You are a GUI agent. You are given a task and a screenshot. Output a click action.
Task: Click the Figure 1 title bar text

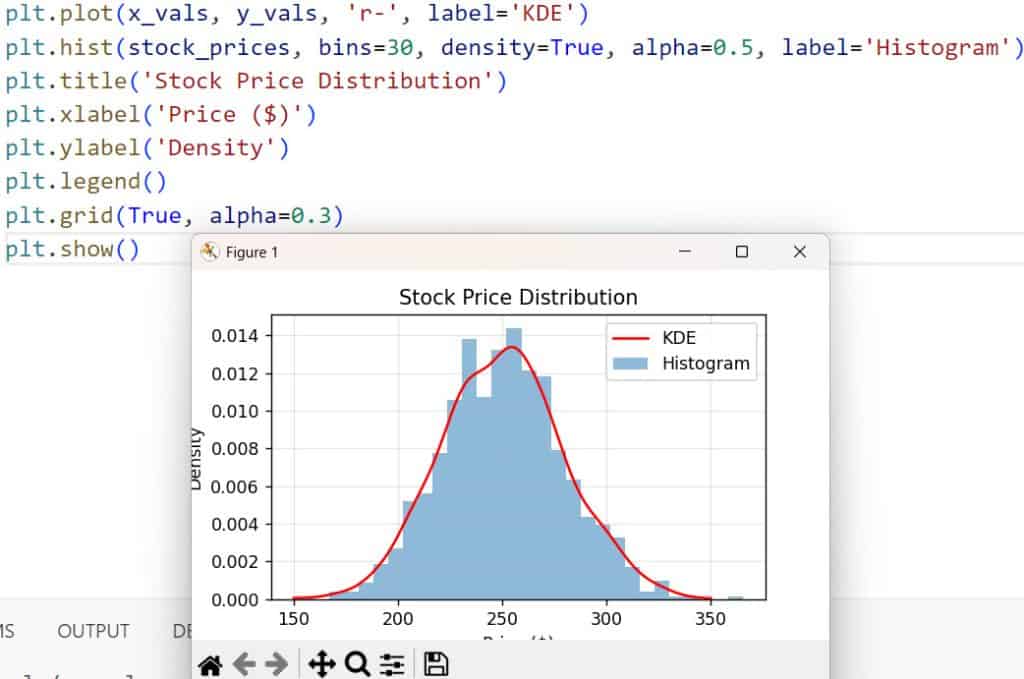[x=252, y=253]
